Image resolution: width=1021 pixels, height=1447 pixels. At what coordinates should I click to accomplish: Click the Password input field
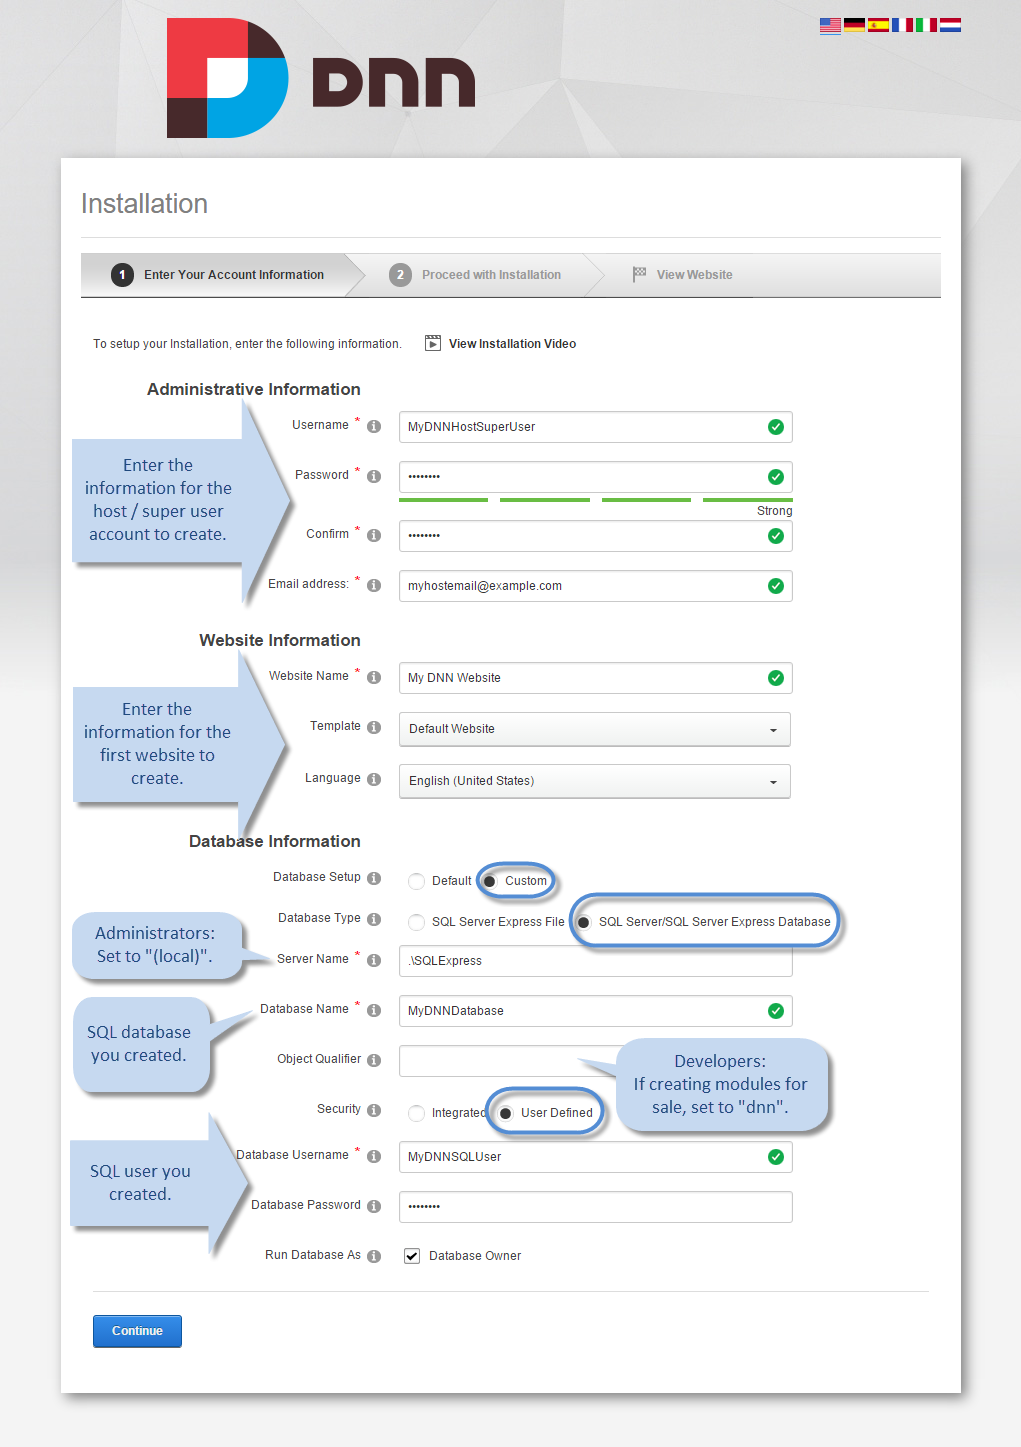[x=596, y=477]
